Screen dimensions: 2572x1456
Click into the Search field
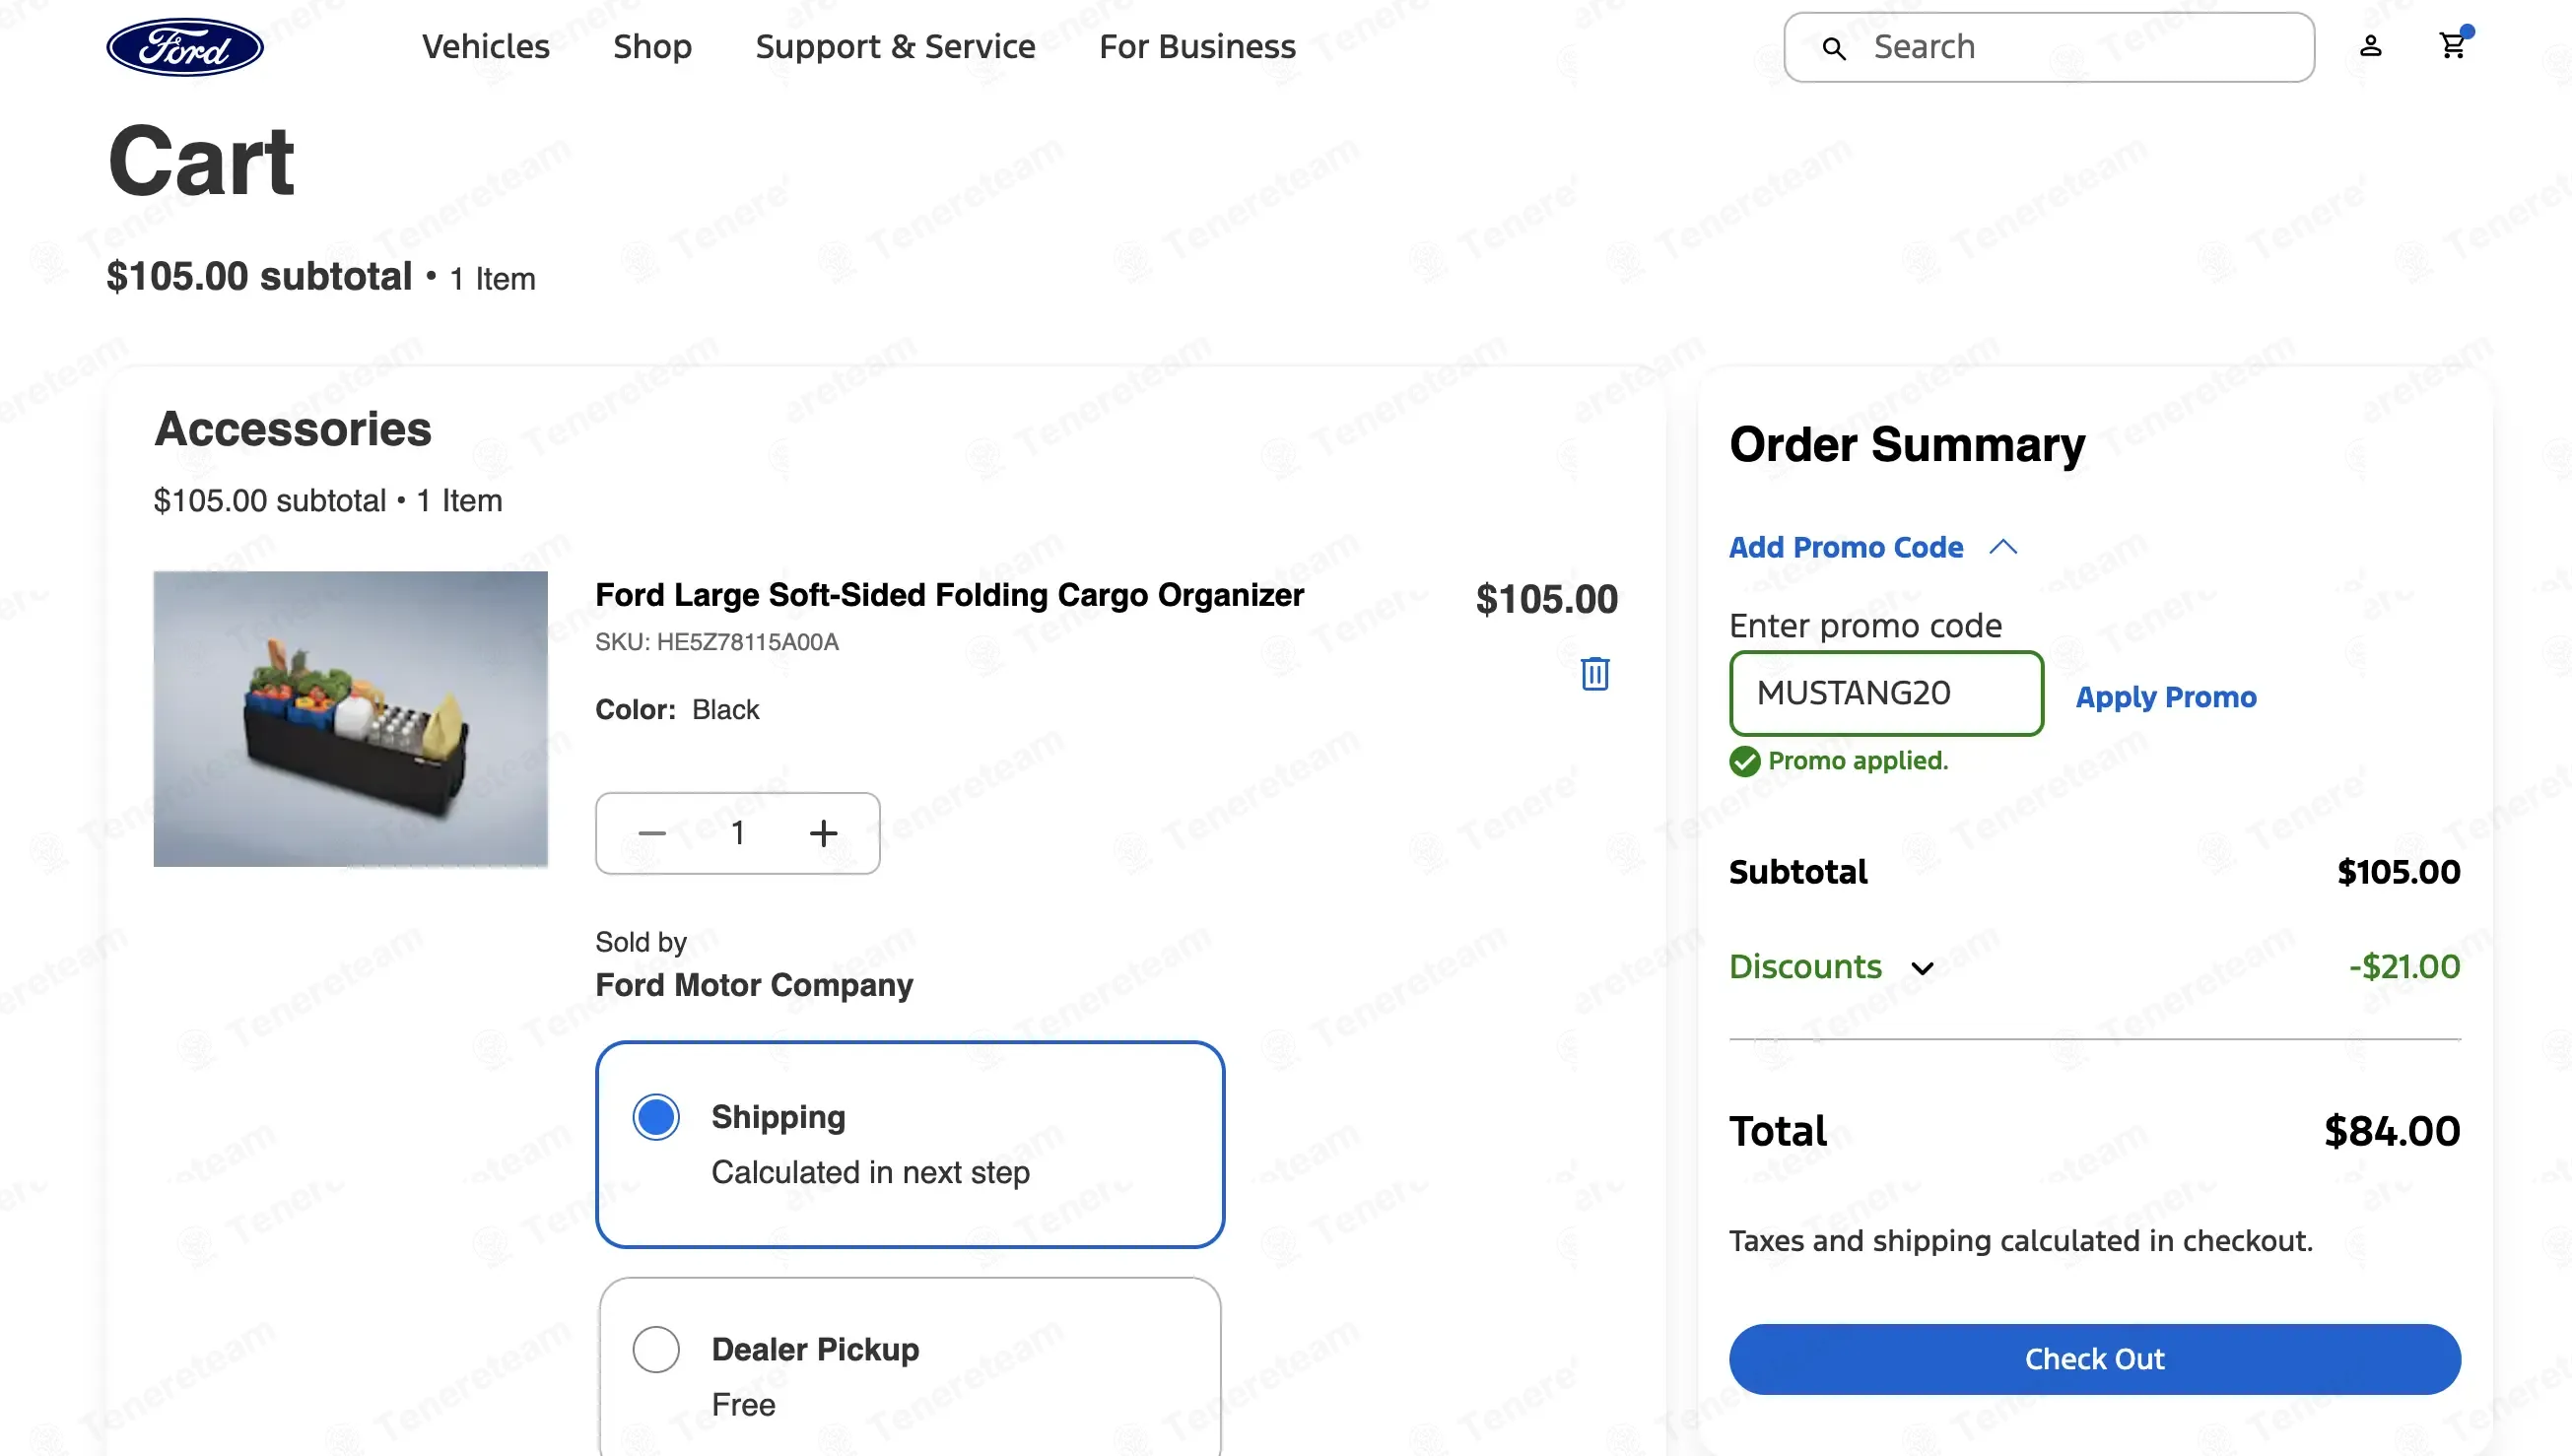pos(2049,47)
